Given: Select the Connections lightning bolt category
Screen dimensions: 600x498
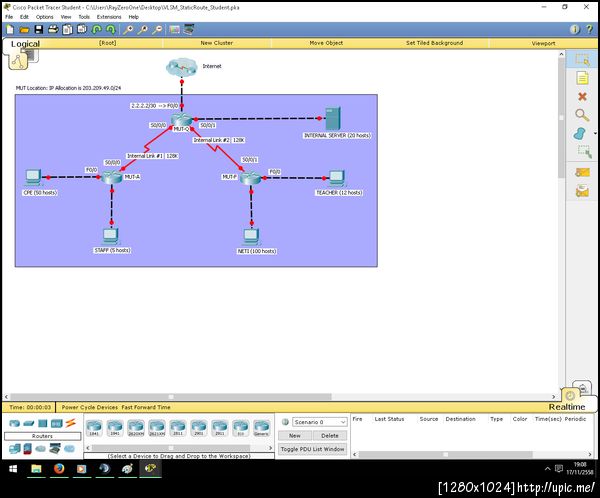Looking at the screenshot, I should pos(70,423).
